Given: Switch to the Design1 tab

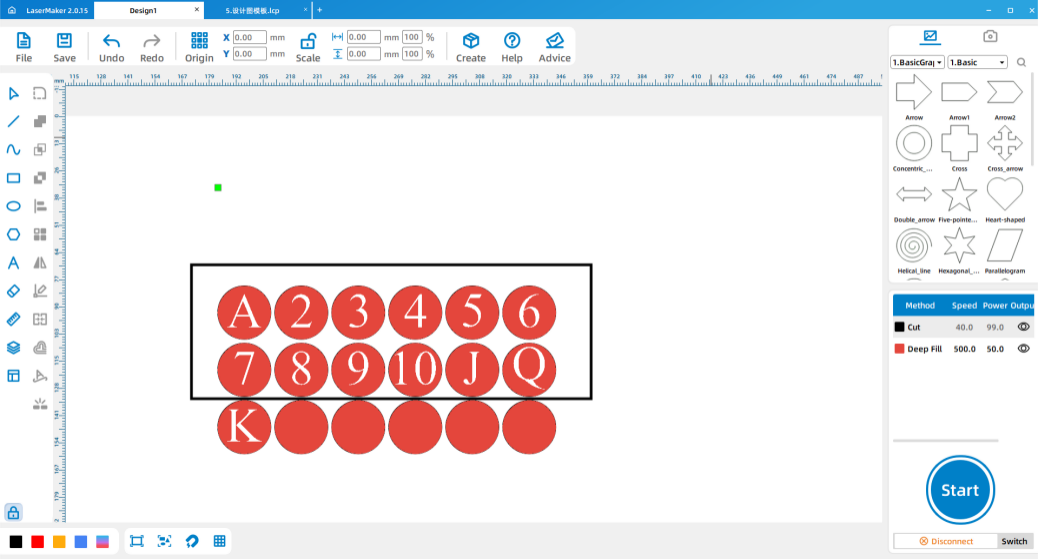Looking at the screenshot, I should click(x=143, y=10).
